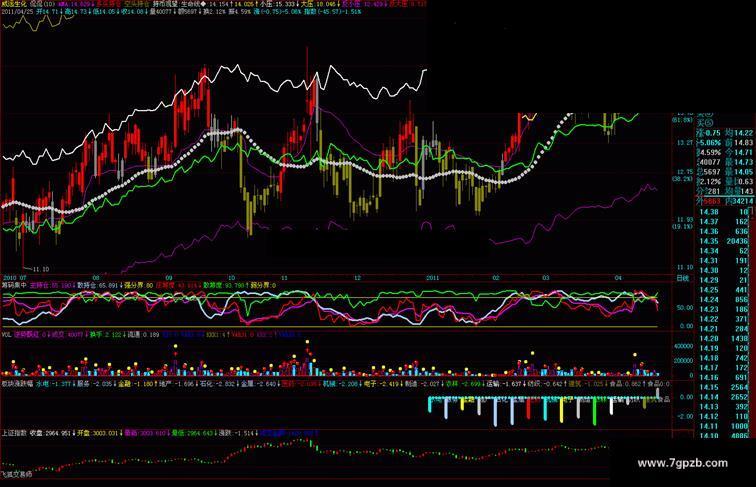
Task: Click the 生命线 value in the header
Action: (x=208, y=3)
